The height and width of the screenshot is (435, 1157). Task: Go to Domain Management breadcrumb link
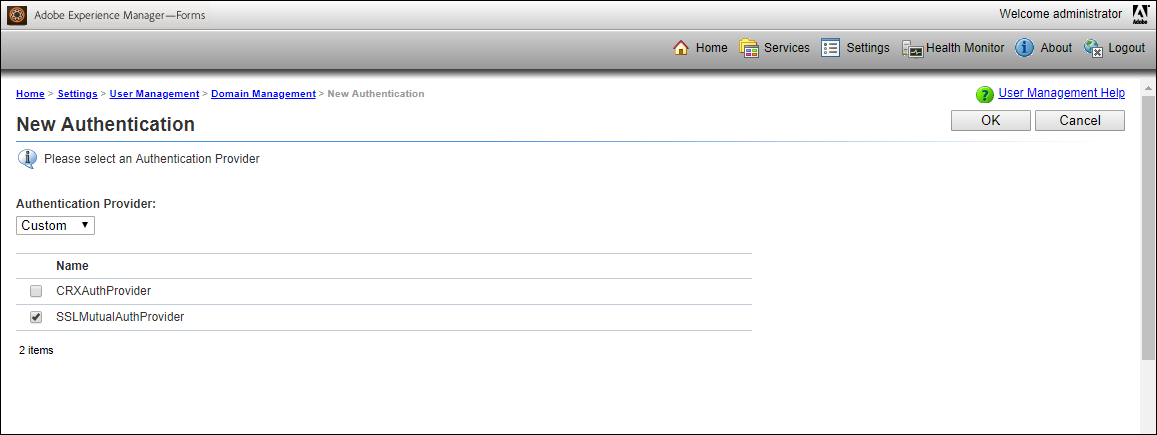263,94
